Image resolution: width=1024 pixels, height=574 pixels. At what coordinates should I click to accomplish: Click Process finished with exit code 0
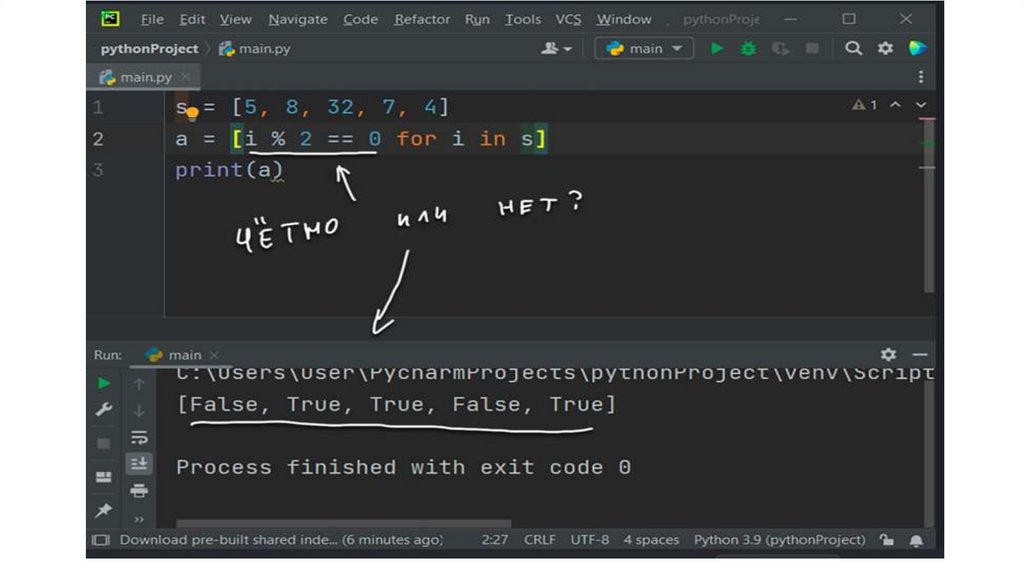[x=404, y=468]
